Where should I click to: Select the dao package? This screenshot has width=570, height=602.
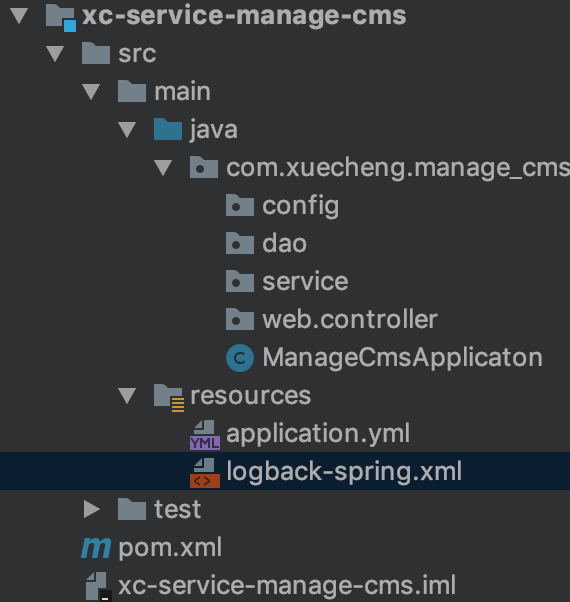[285, 243]
